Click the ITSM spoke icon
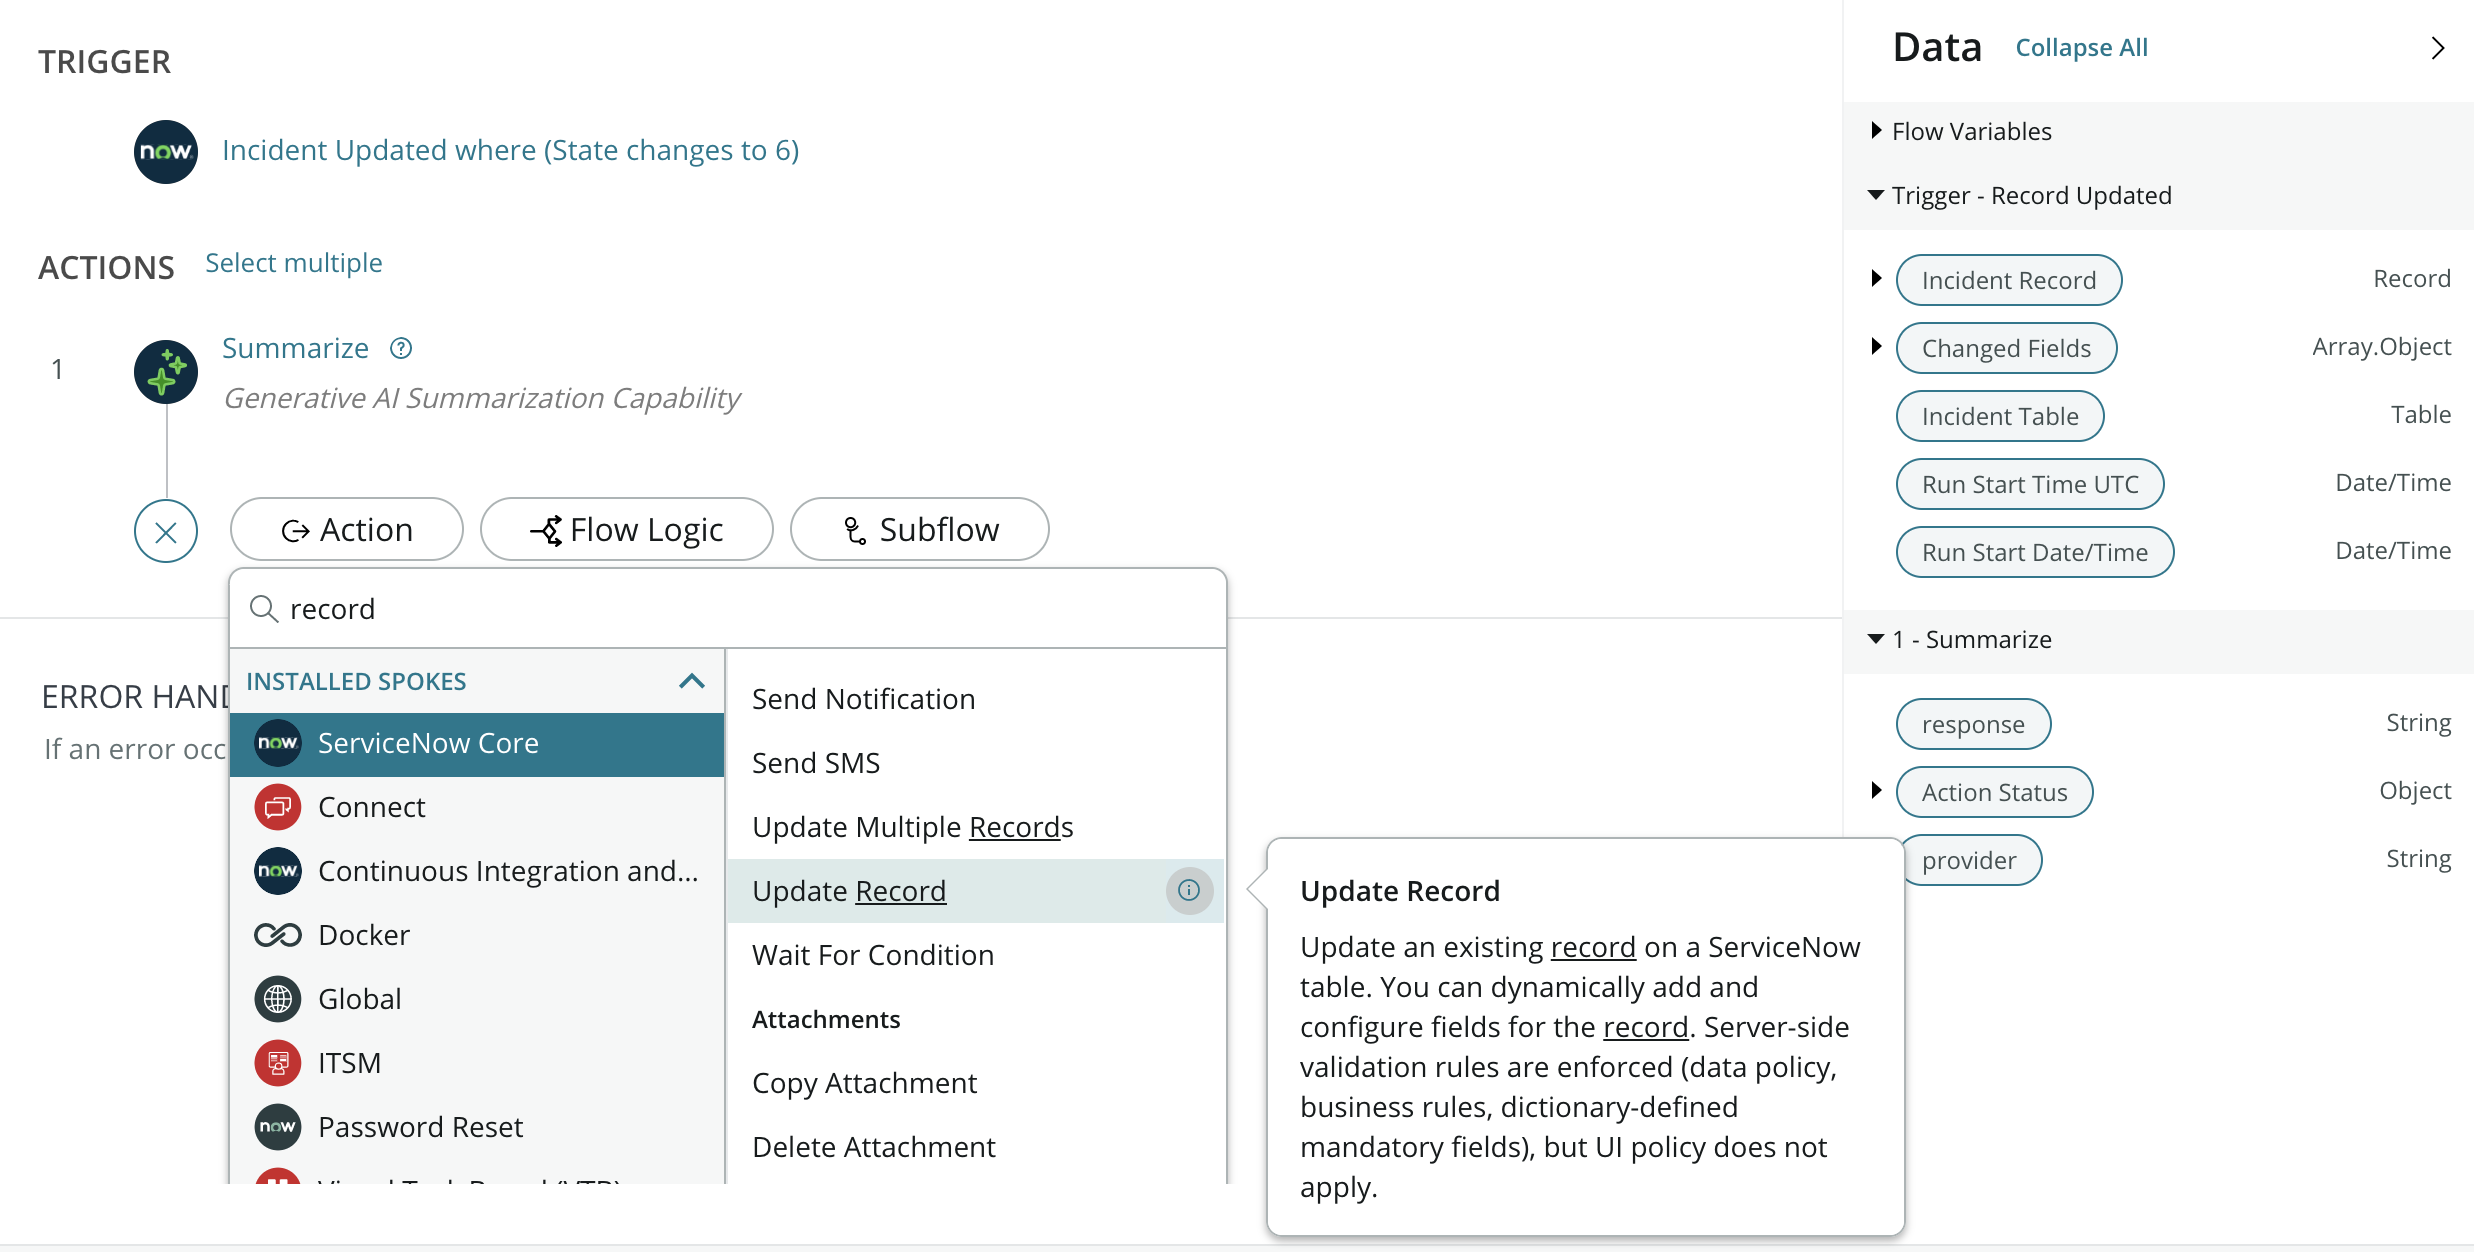Viewport: 2474px width, 1252px height. click(278, 1063)
